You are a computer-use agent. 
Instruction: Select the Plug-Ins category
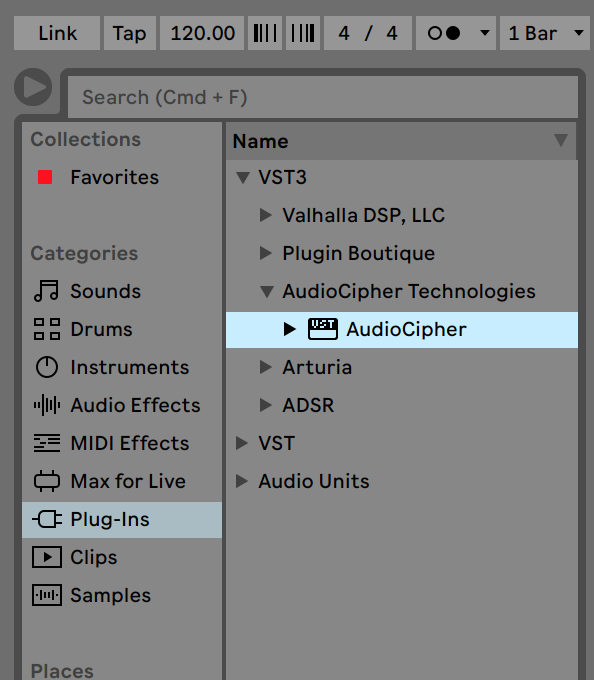122,520
